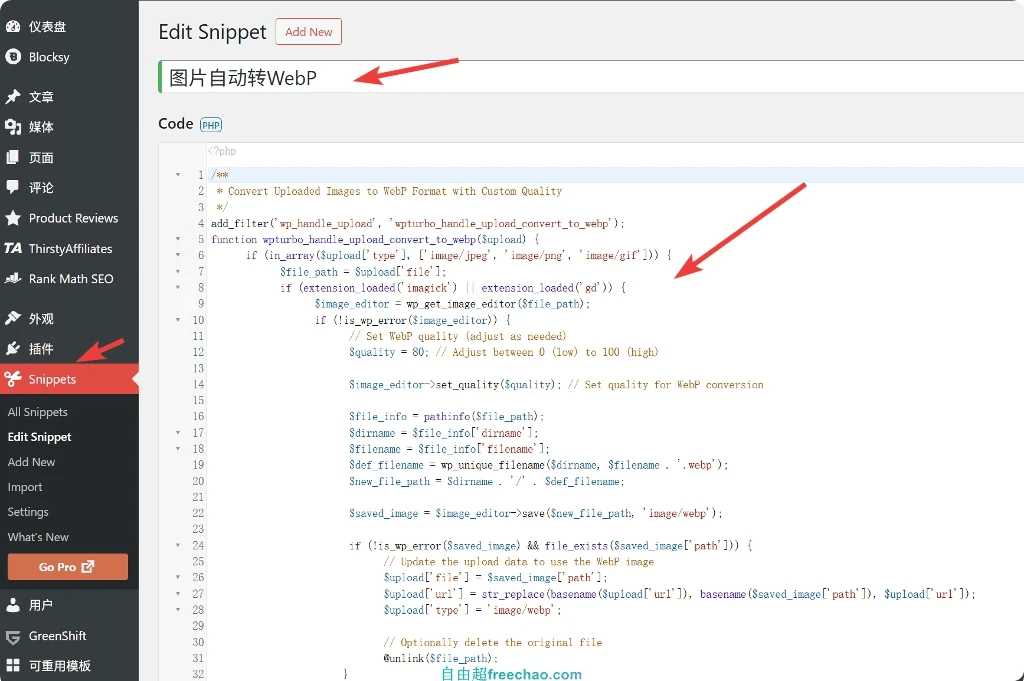Open What's New under Snippets
Image resolution: width=1024 pixels, height=681 pixels.
(38, 537)
